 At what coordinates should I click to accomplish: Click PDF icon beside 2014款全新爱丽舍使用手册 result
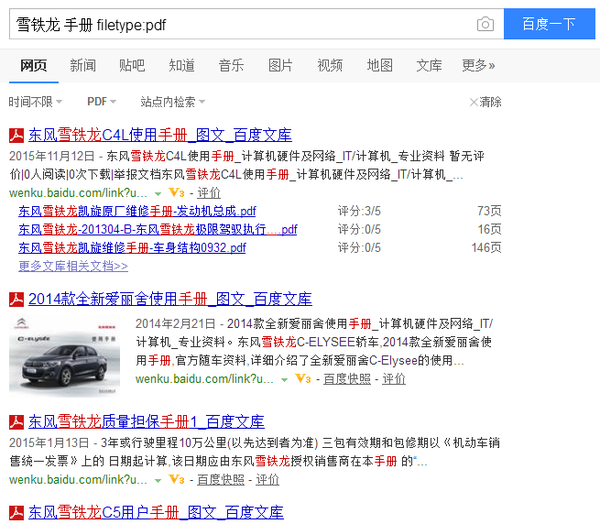click(x=16, y=300)
